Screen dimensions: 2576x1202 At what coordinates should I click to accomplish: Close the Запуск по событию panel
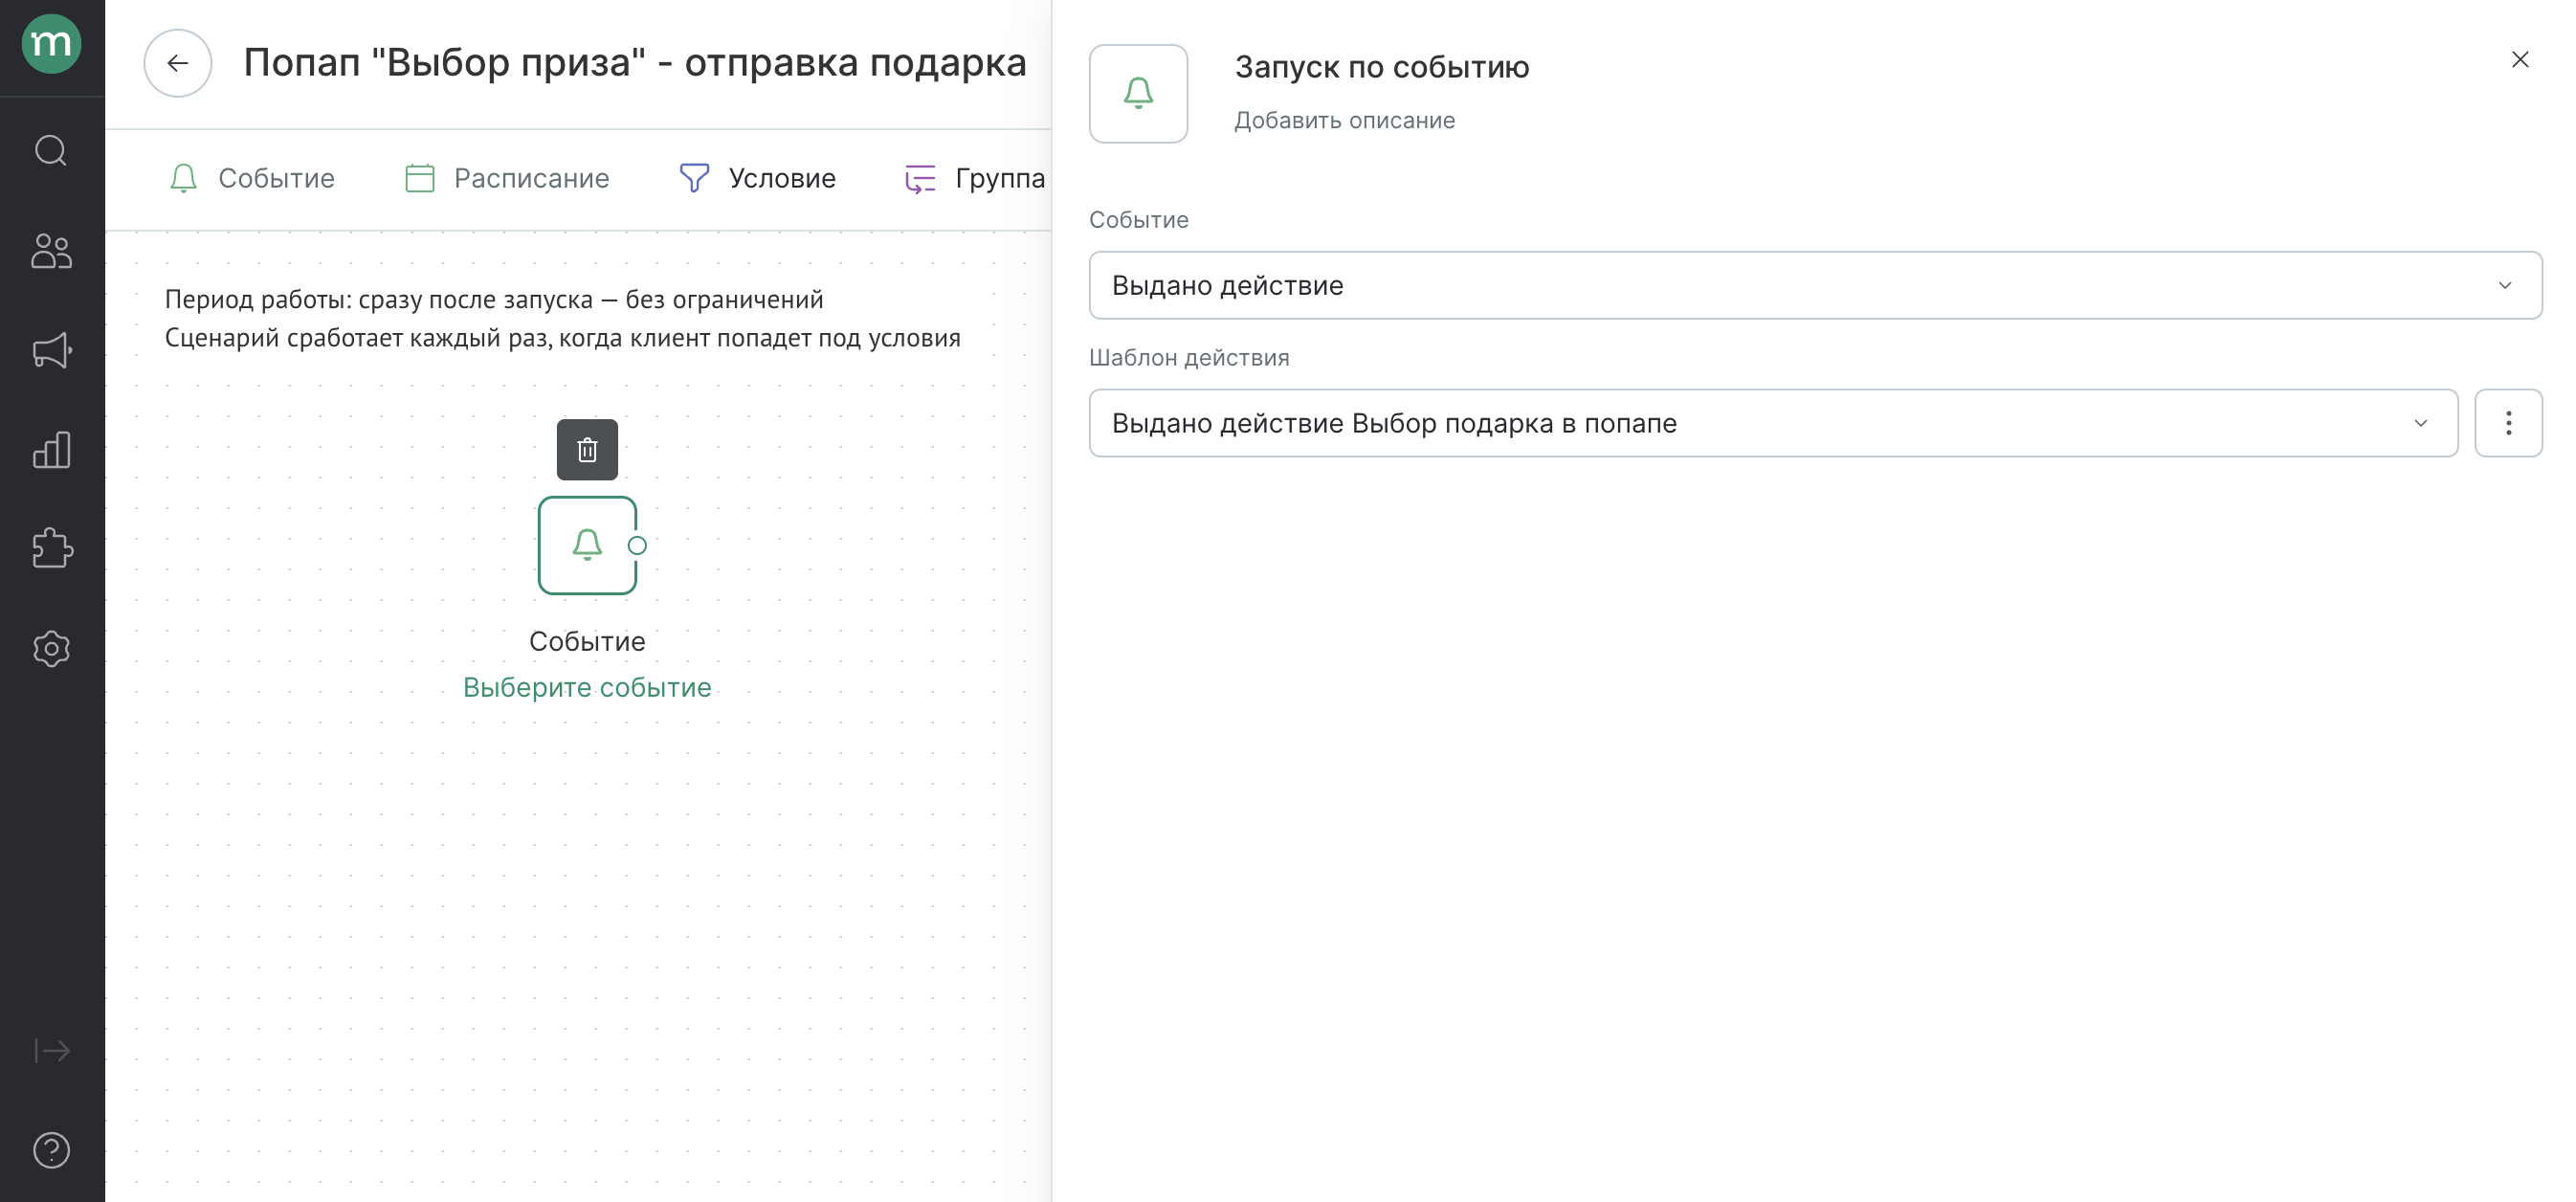[2520, 59]
